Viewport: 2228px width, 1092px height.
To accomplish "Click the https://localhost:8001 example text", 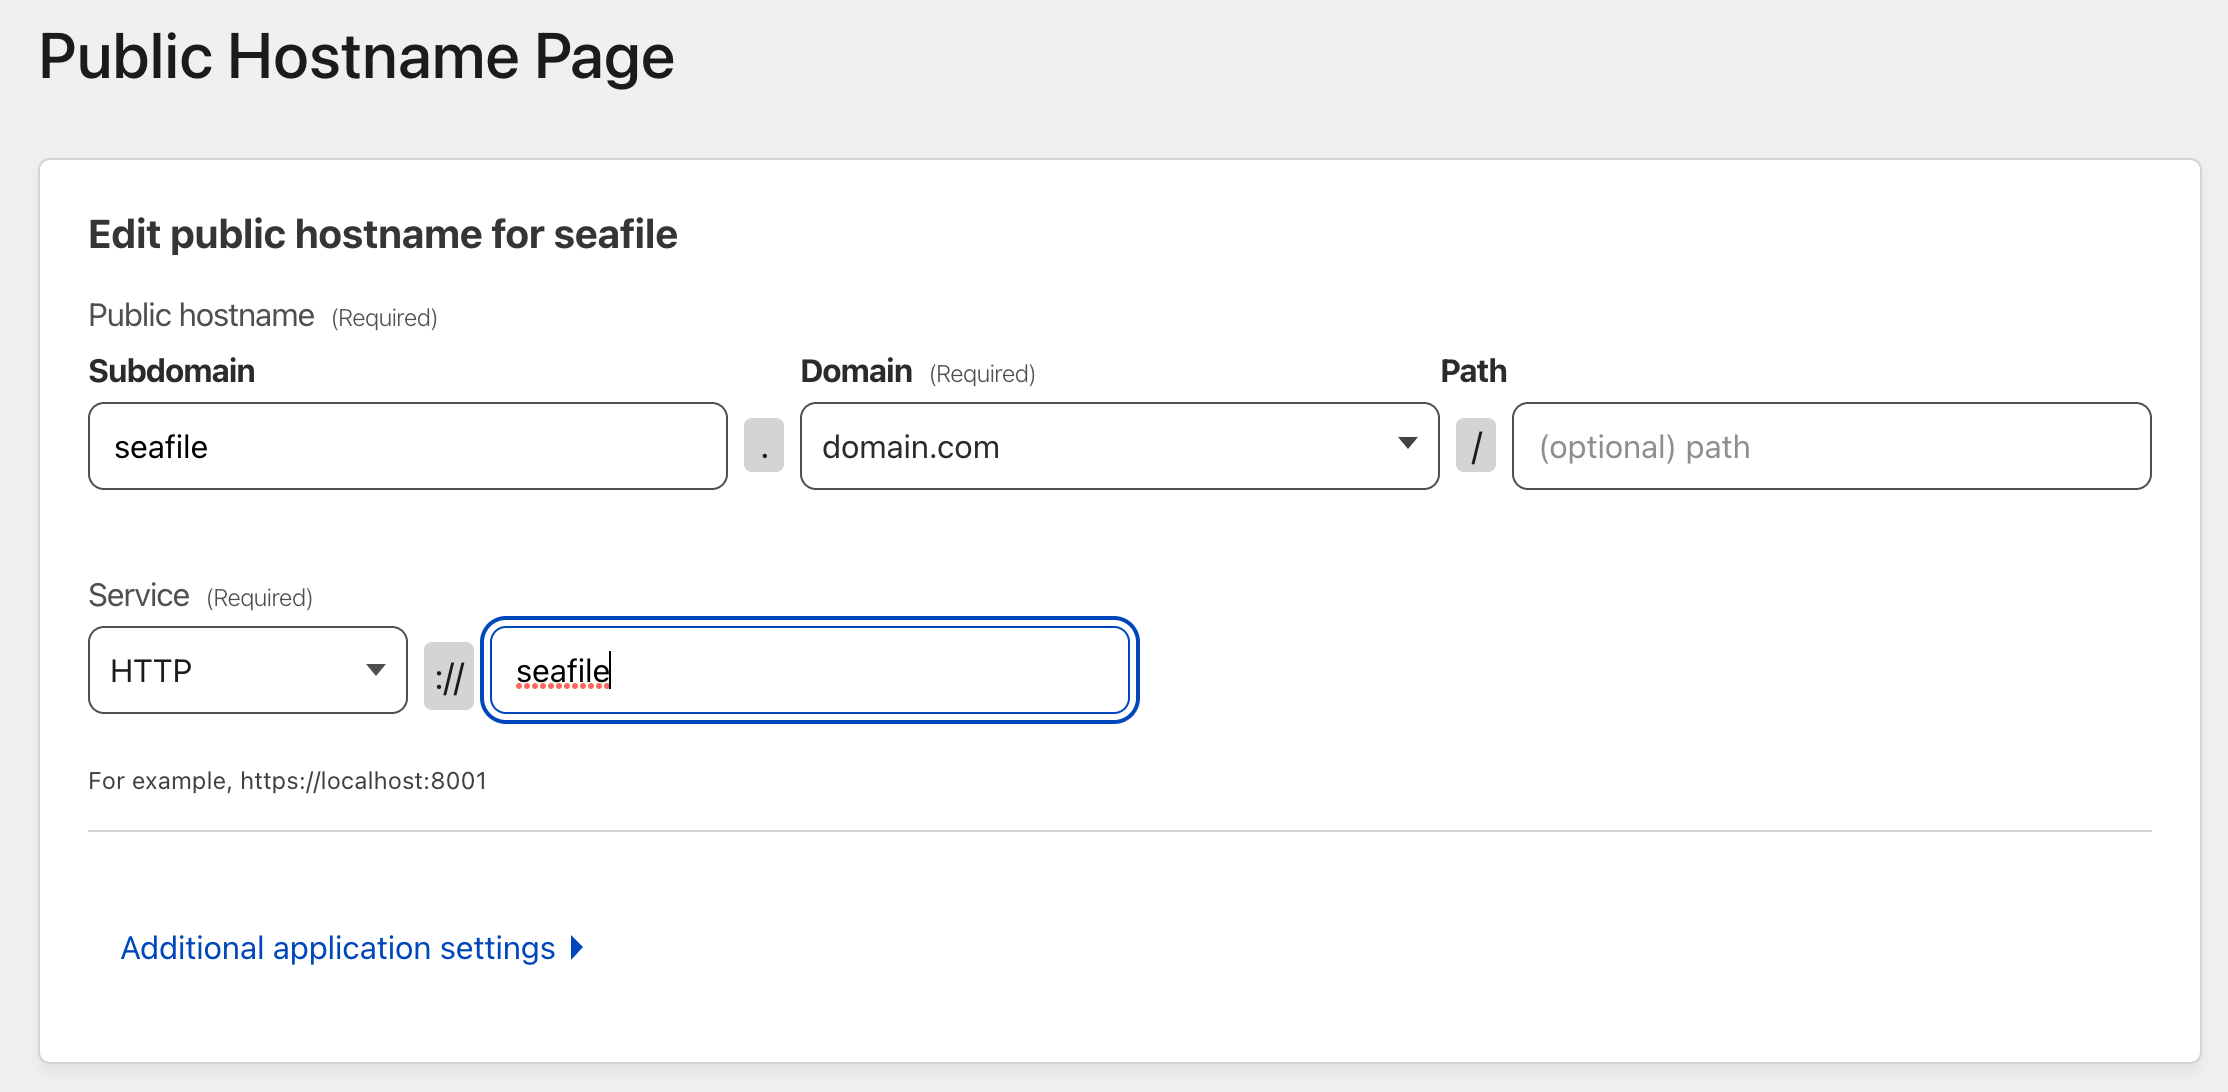I will [x=363, y=781].
